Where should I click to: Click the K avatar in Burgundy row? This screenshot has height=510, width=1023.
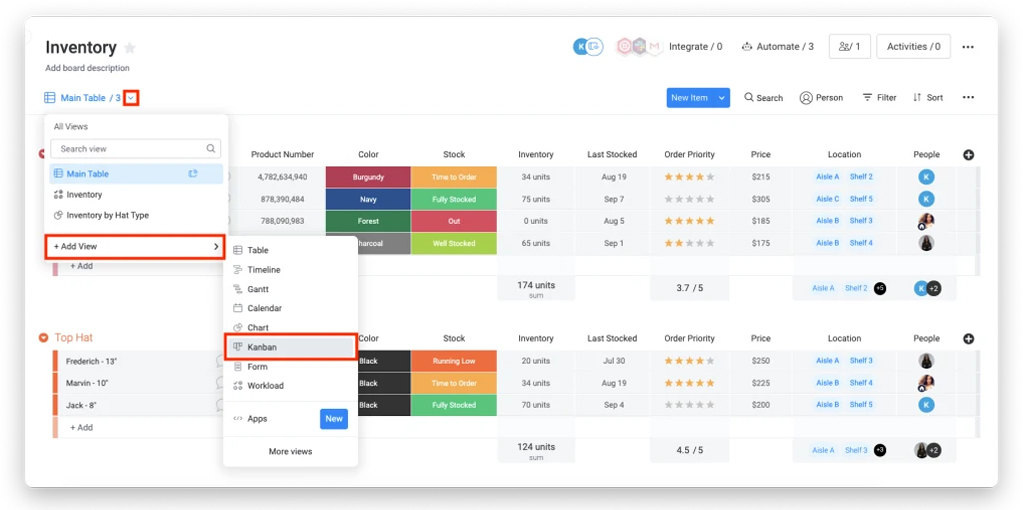pos(926,177)
